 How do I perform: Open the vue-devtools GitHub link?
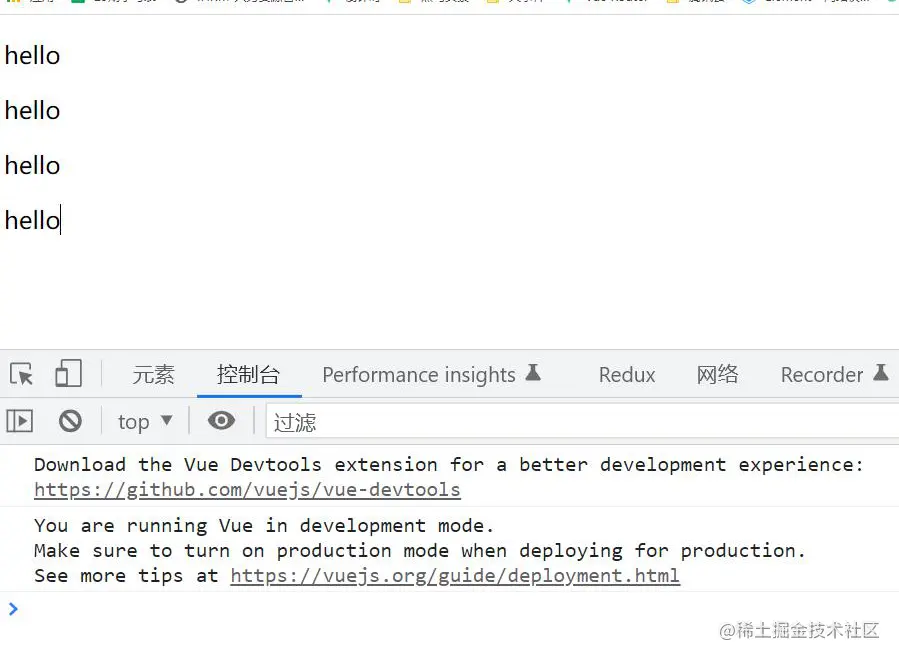(247, 490)
